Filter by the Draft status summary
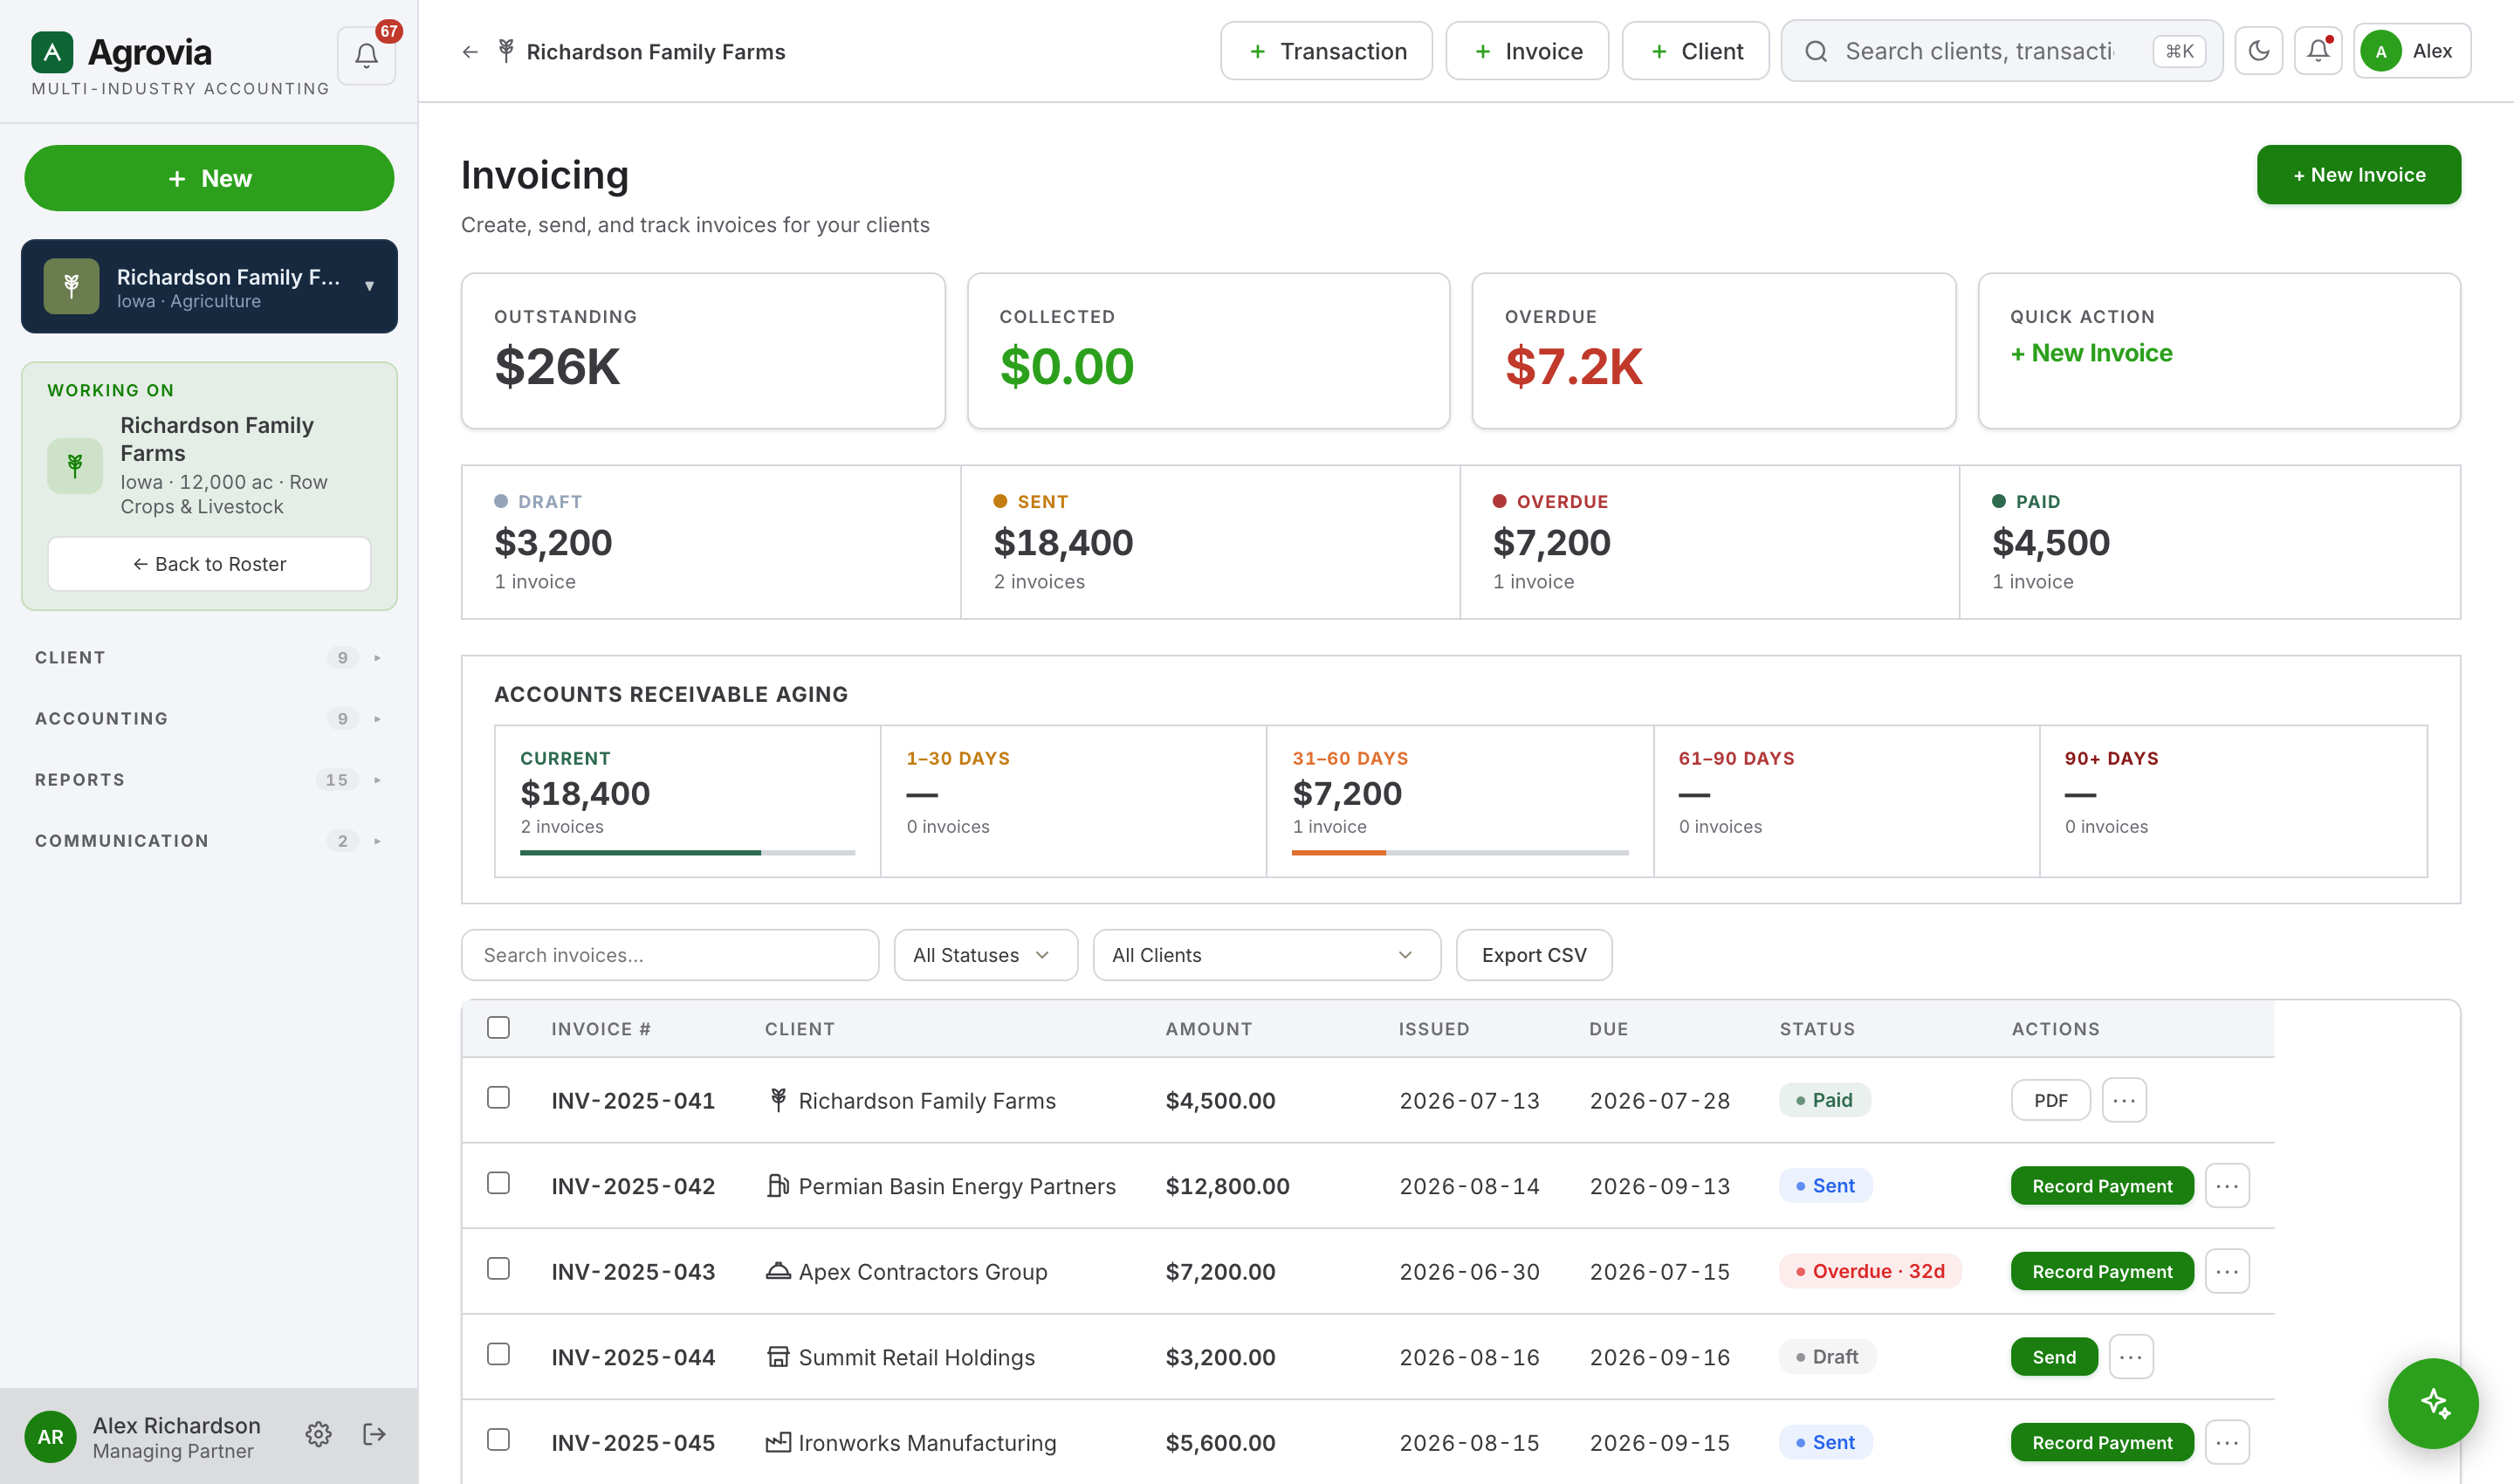The height and width of the screenshot is (1484, 2514). tap(711, 542)
